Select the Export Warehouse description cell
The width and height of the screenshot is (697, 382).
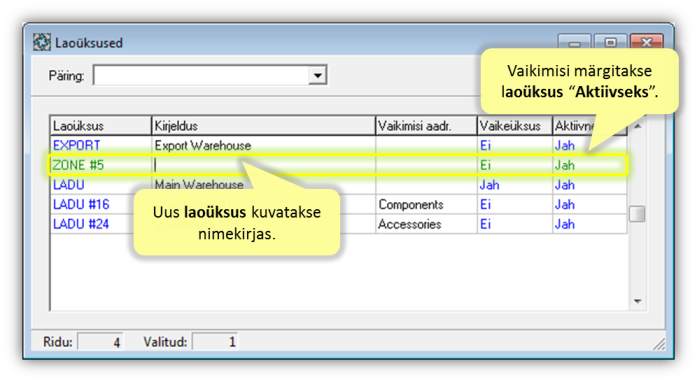click(263, 145)
